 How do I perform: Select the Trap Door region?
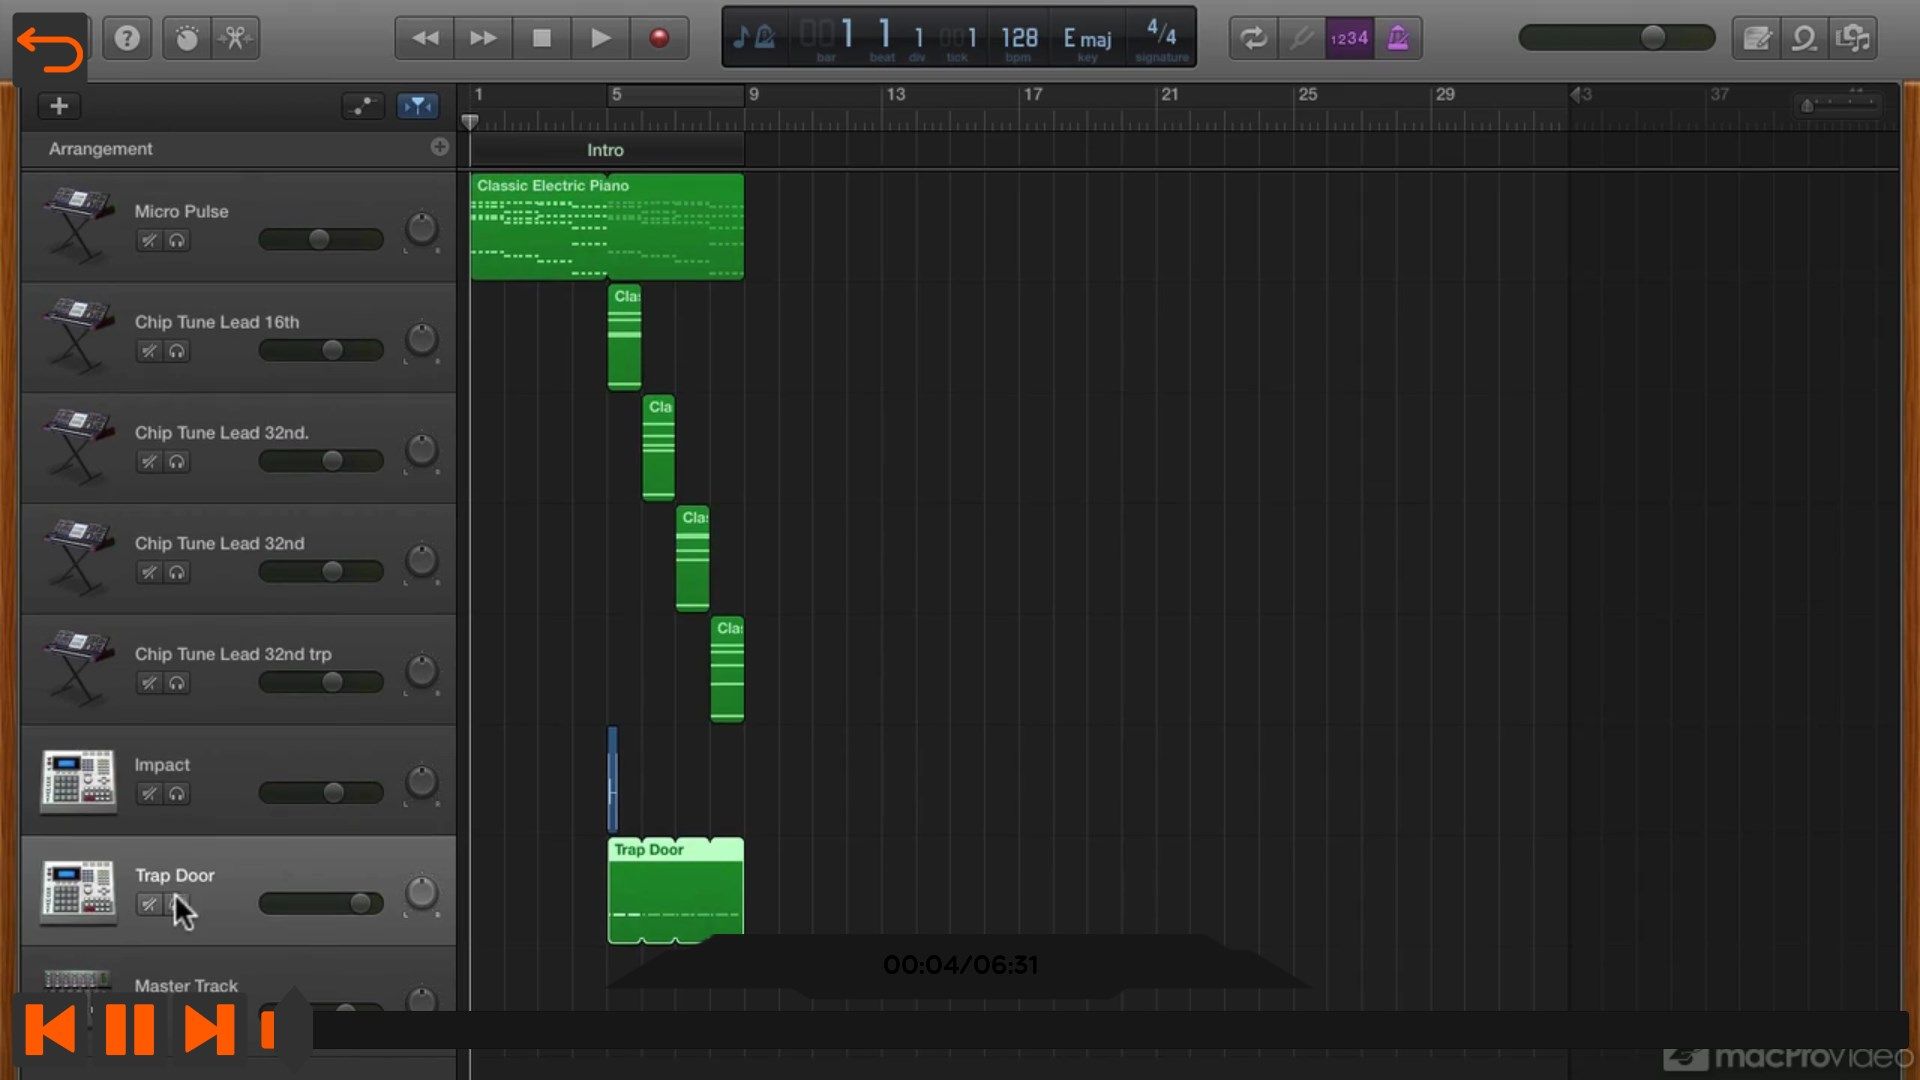pyautogui.click(x=676, y=891)
